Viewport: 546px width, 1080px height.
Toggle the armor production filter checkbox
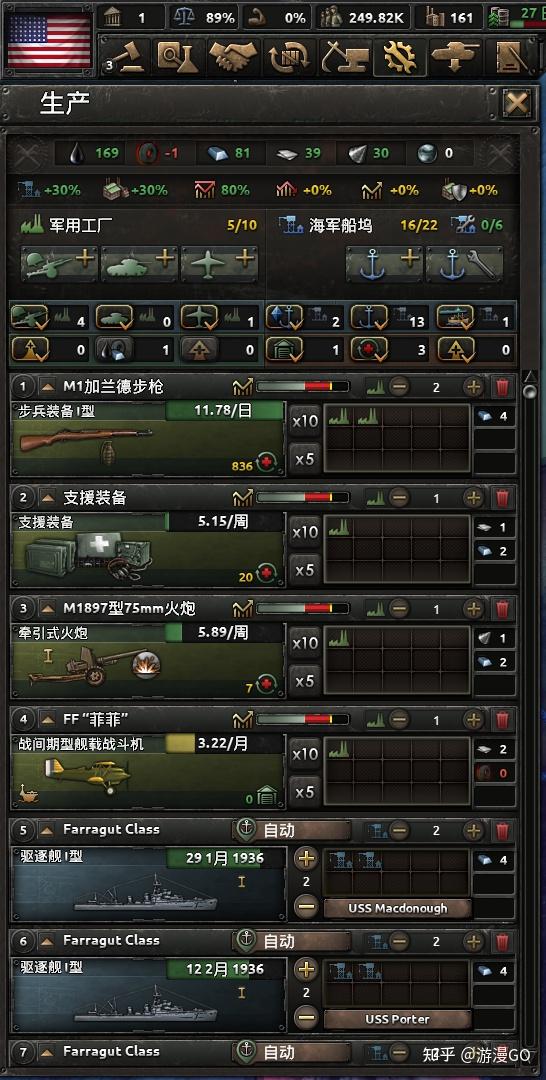tap(114, 318)
